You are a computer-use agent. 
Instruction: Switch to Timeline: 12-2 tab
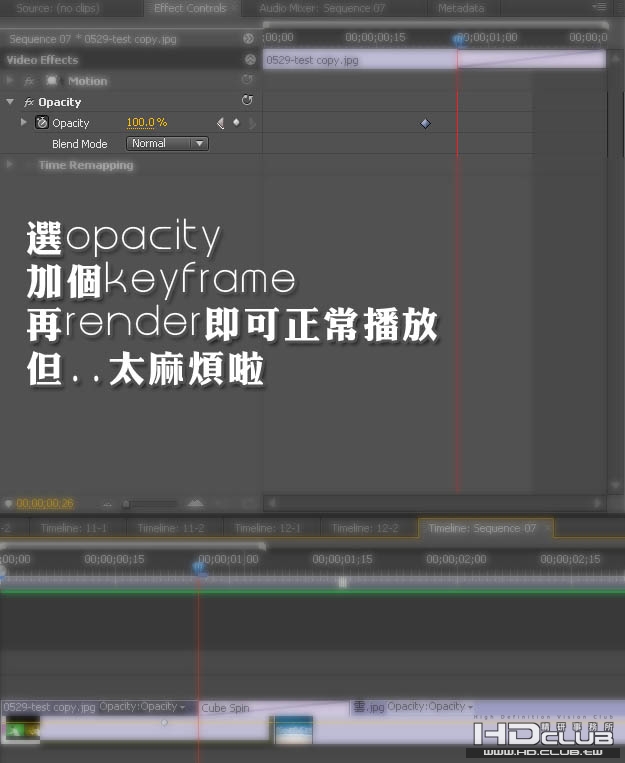(365, 528)
